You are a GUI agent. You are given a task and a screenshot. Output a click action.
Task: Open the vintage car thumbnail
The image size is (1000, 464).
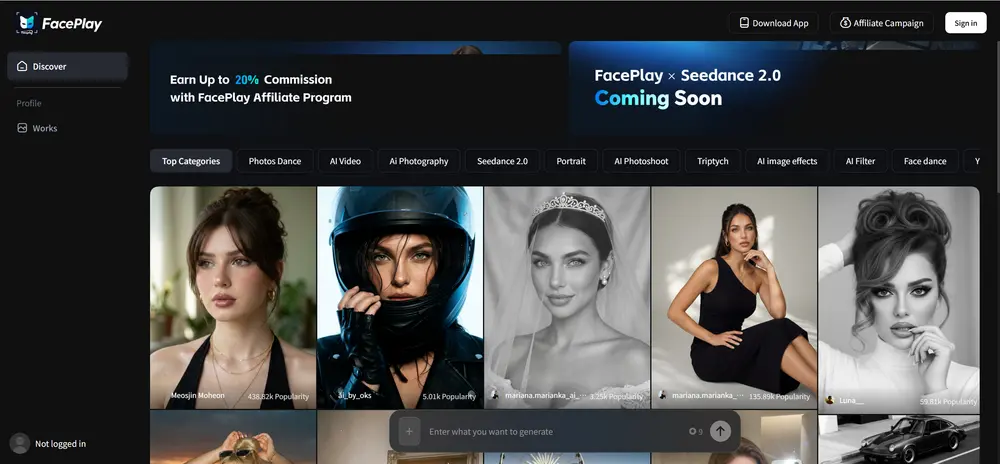click(899, 440)
